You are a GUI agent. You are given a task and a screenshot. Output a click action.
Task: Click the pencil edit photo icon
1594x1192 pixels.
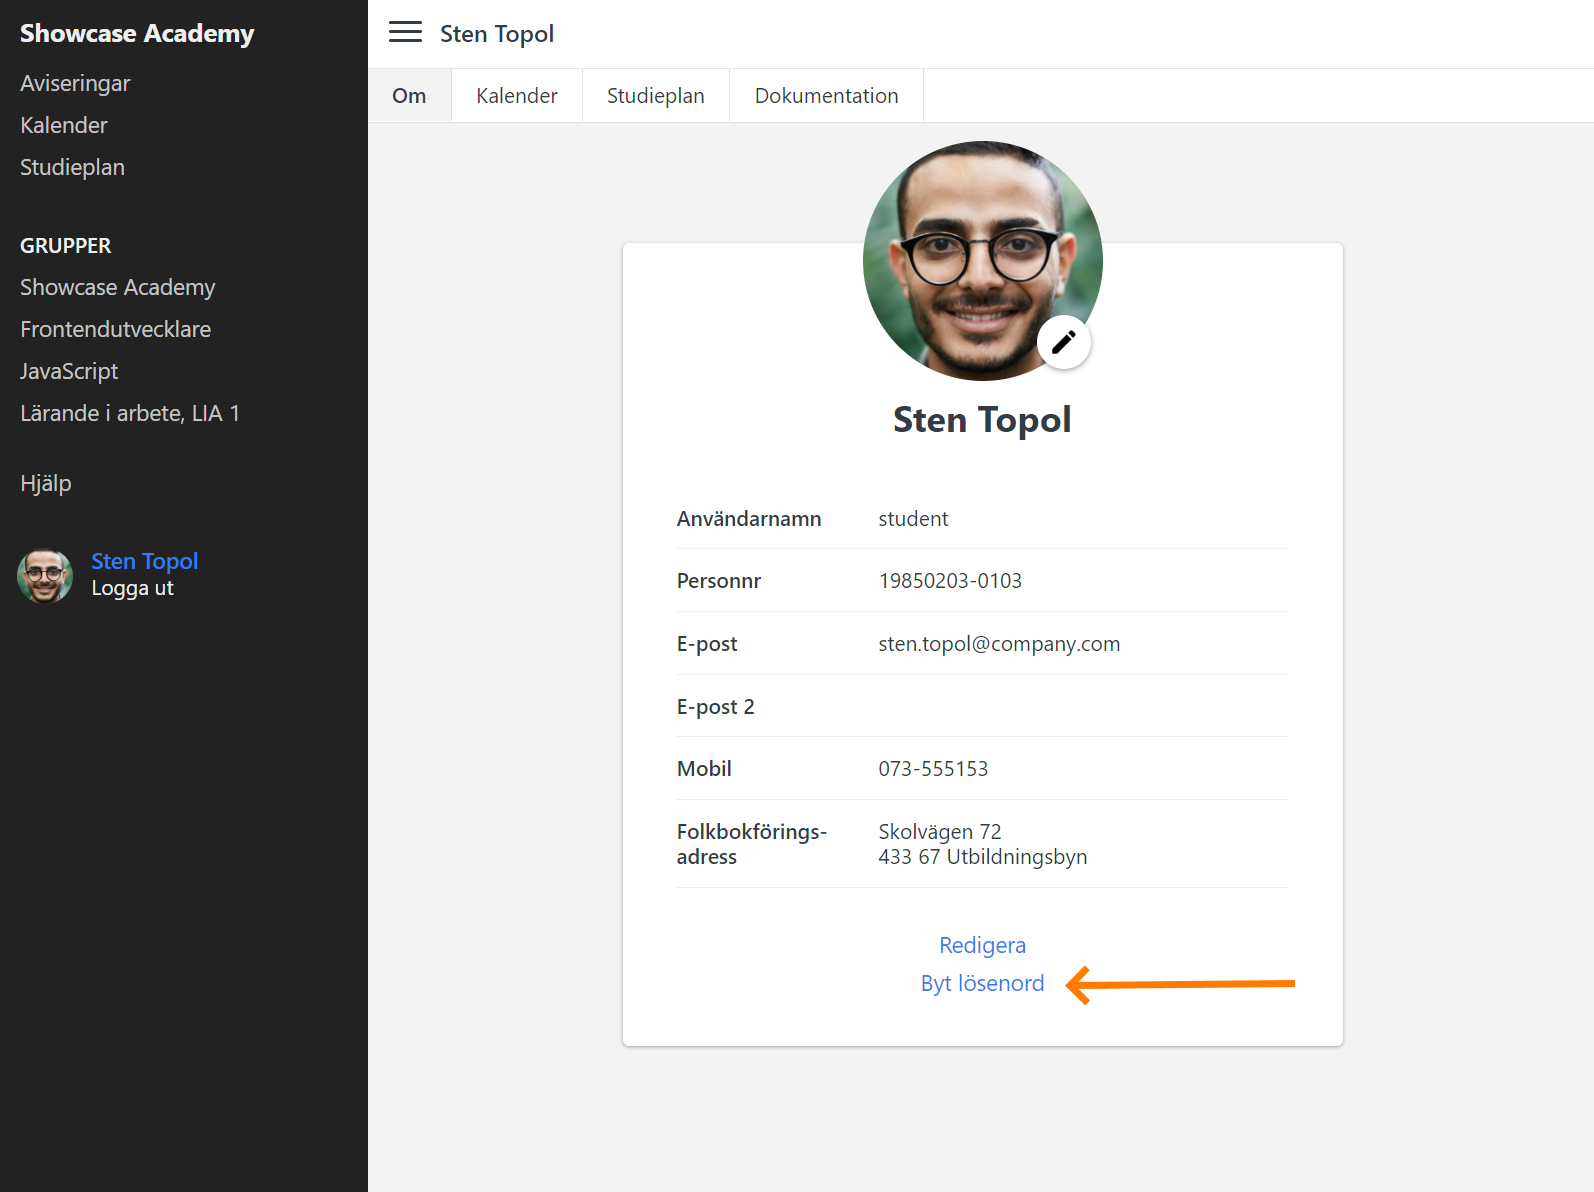pyautogui.click(x=1063, y=342)
